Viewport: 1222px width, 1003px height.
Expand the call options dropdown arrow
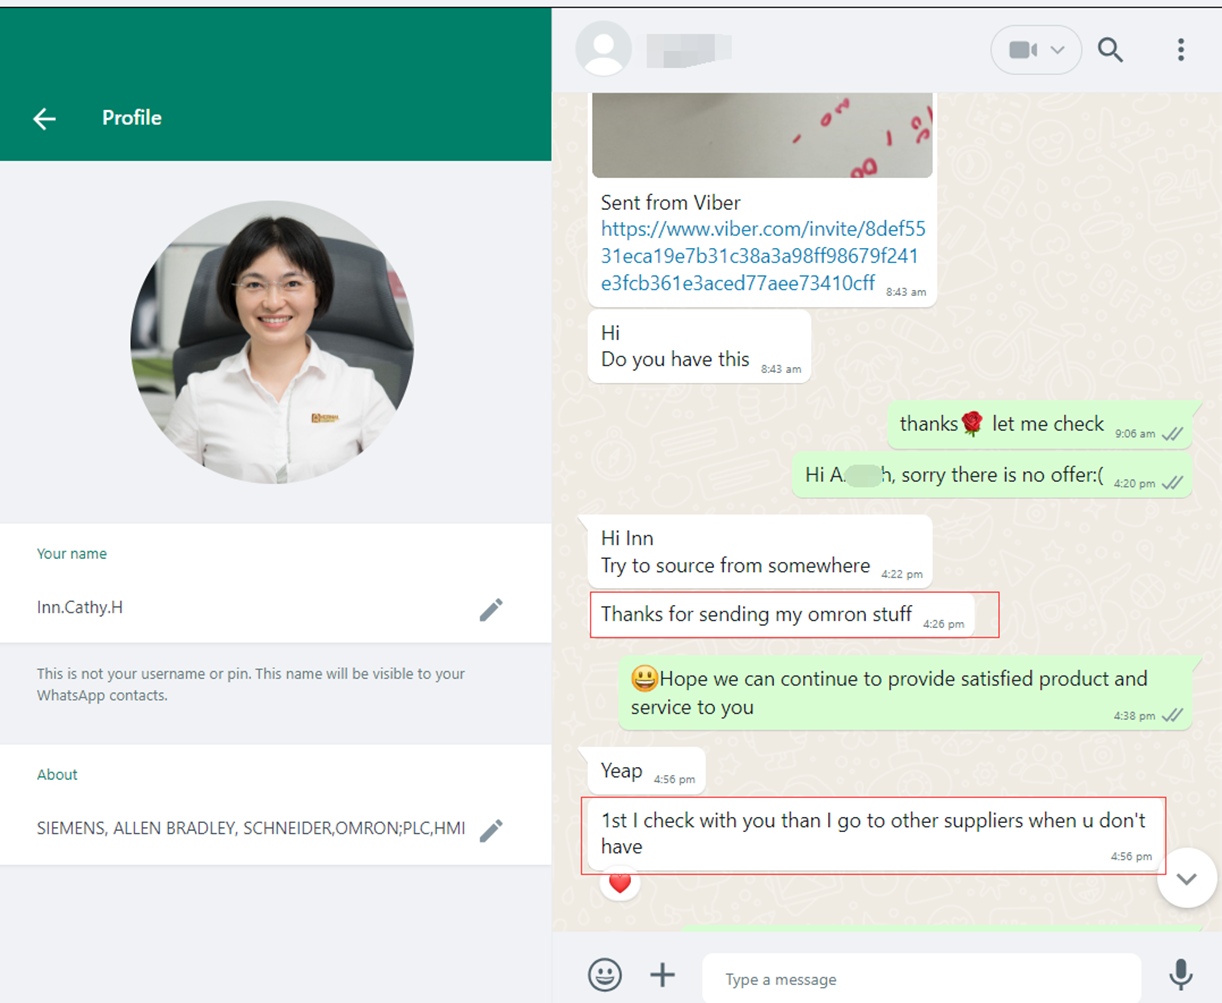click(1058, 50)
